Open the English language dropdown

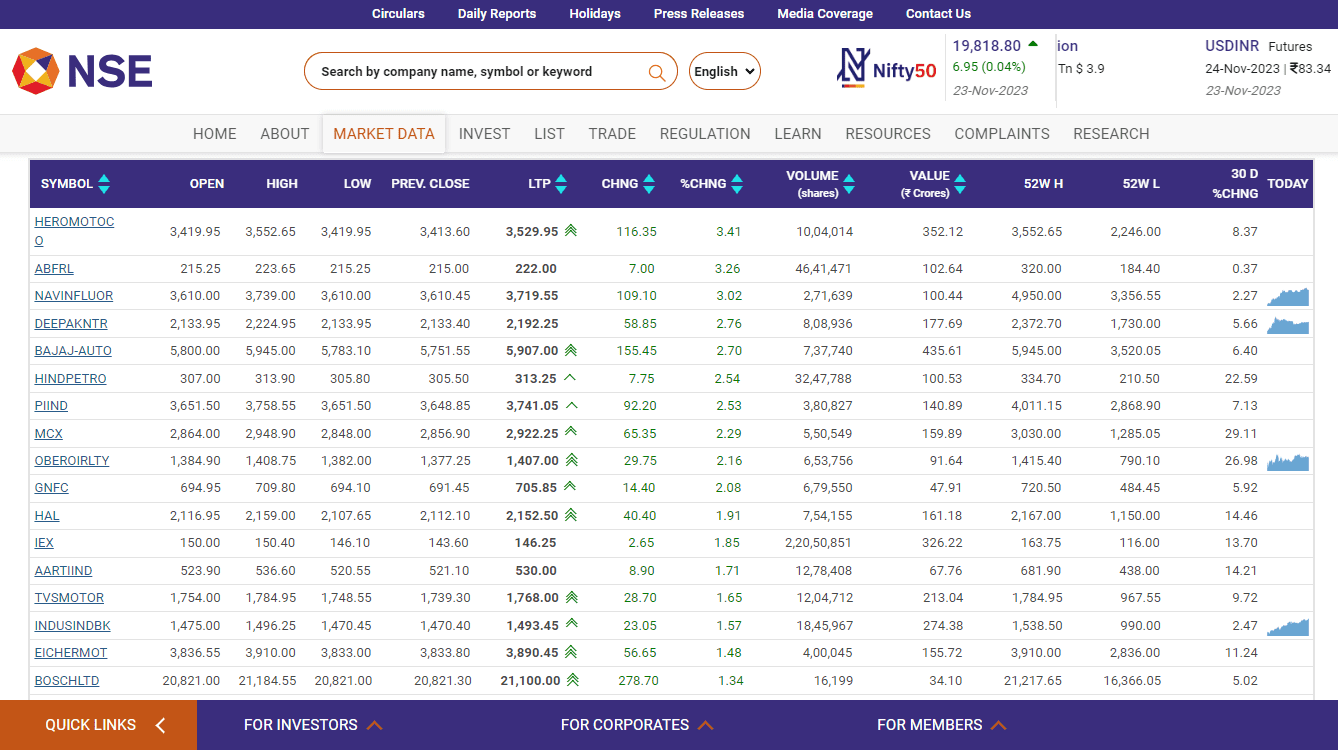tap(724, 71)
